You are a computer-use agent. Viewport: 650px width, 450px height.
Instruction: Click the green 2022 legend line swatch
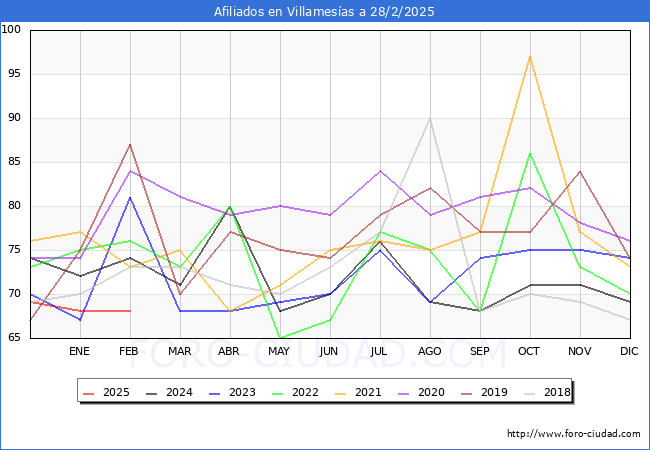tap(278, 393)
